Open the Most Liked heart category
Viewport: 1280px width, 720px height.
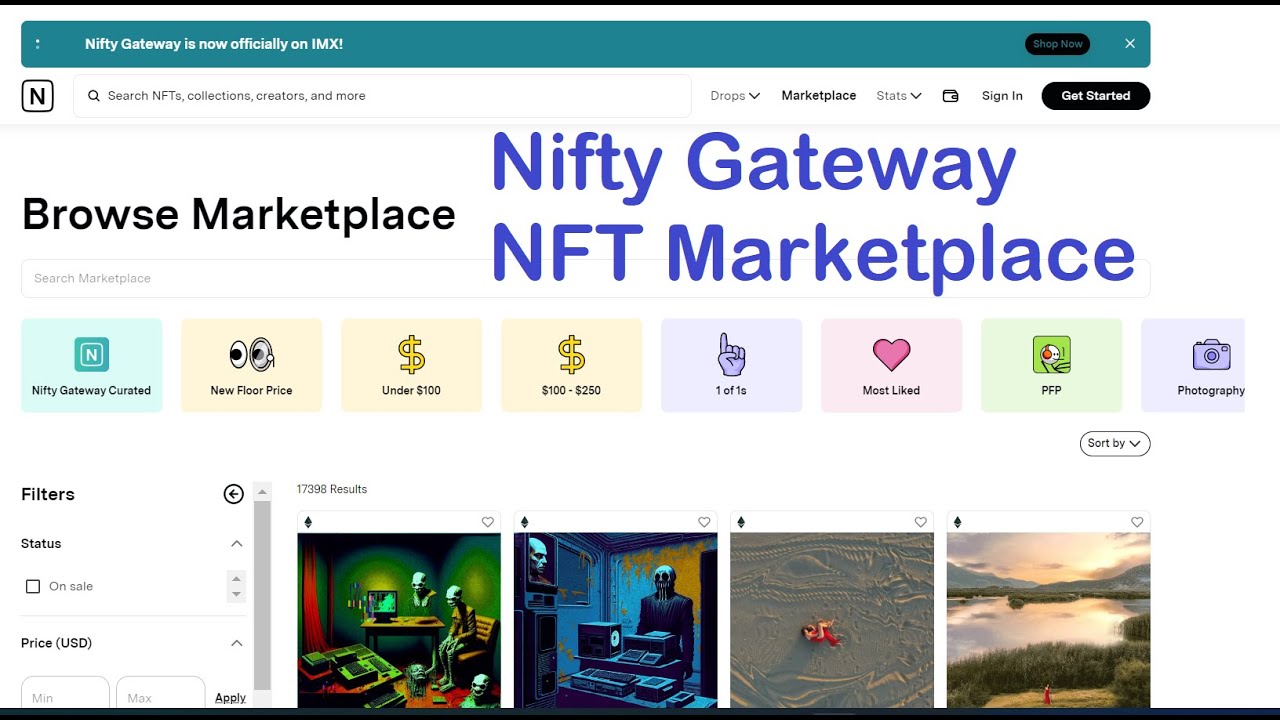(x=891, y=365)
